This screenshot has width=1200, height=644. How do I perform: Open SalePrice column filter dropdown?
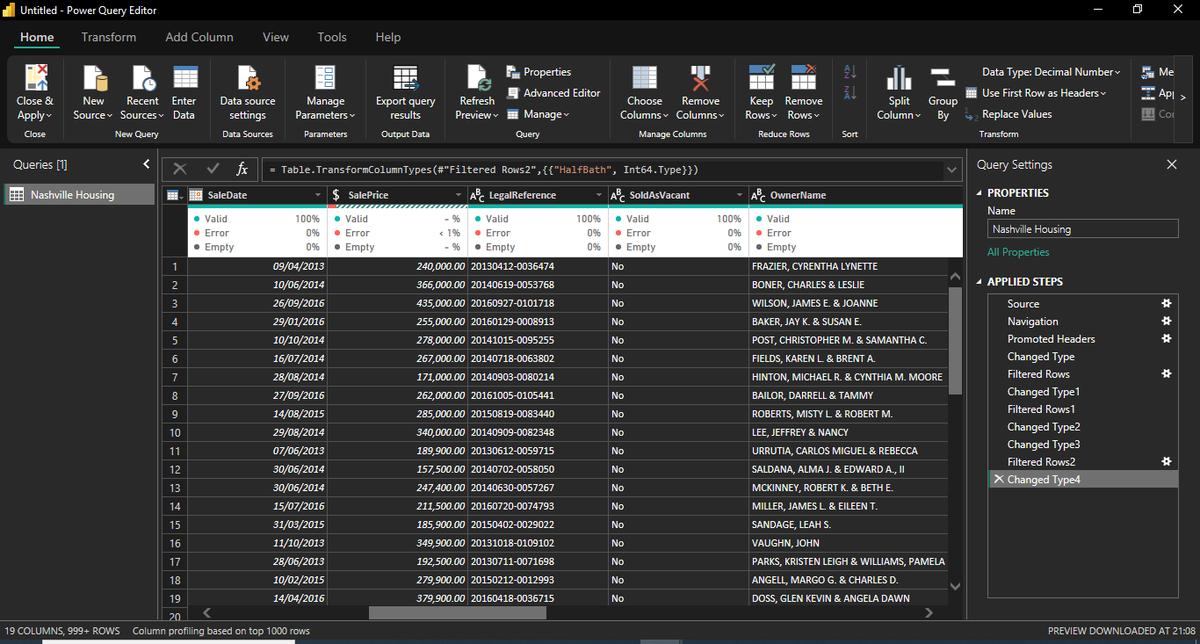[x=459, y=195]
